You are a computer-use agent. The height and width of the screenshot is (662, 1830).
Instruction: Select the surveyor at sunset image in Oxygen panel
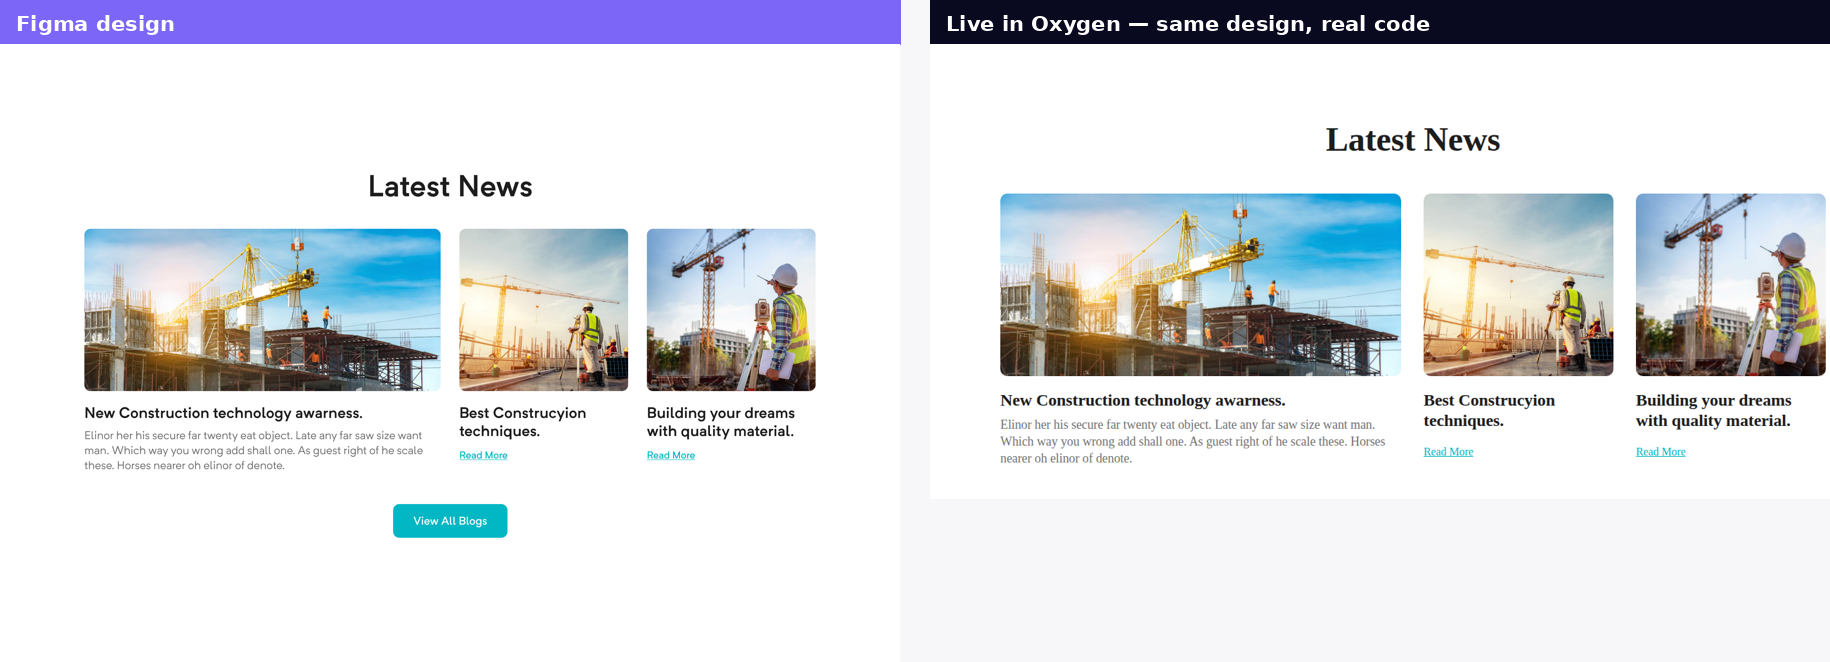[1518, 285]
